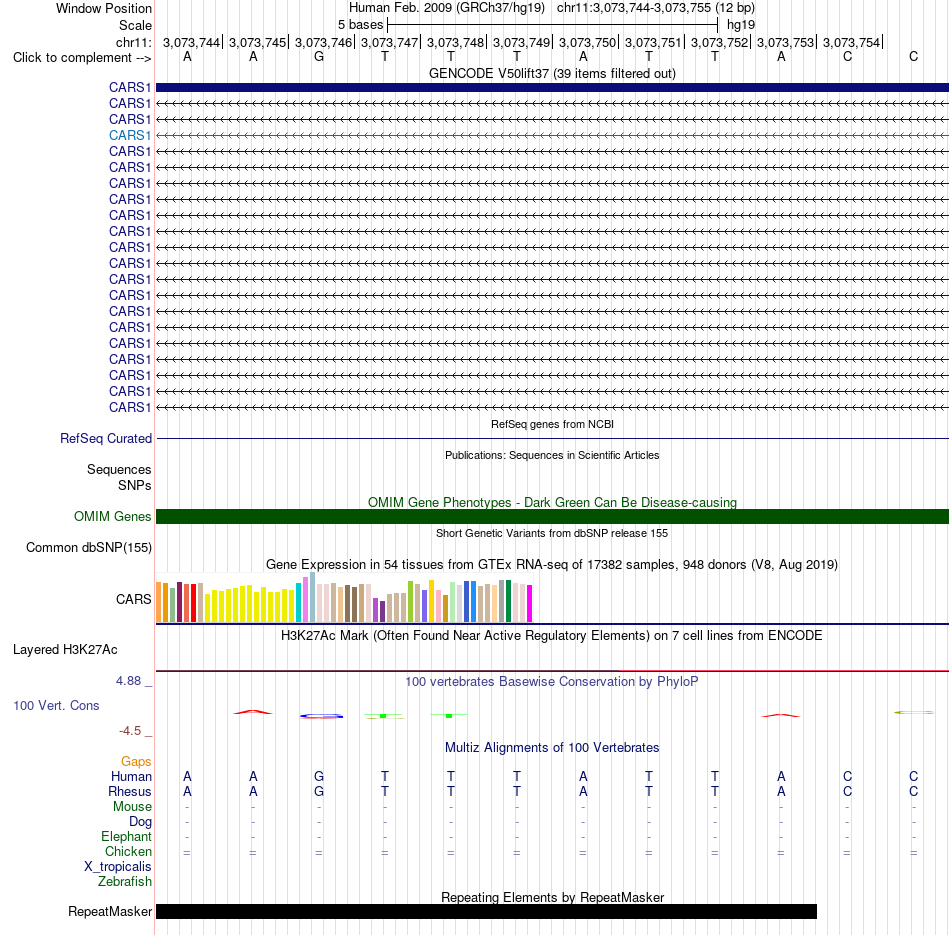Click the Dog species label
This screenshot has width=950, height=935.
pyautogui.click(x=140, y=822)
